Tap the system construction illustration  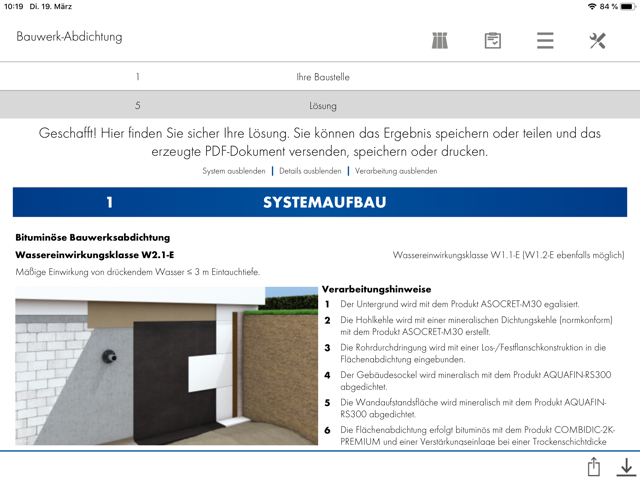tap(167, 366)
